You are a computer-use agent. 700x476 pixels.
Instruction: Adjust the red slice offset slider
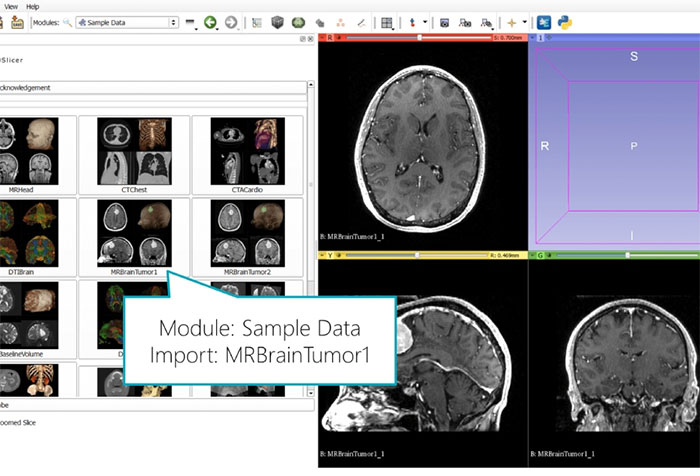pyautogui.click(x=420, y=38)
